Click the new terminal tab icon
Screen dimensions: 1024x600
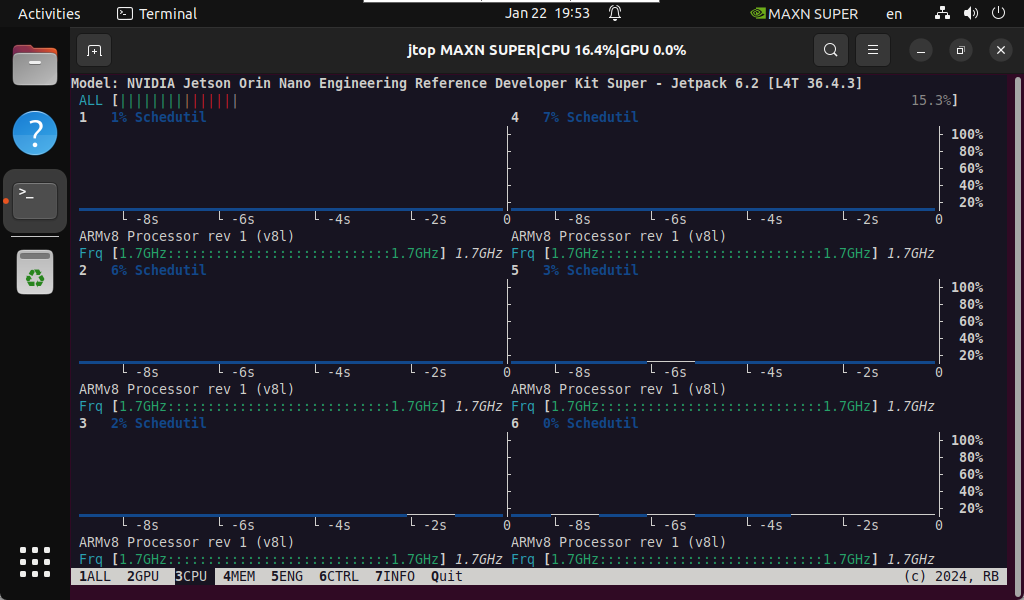(x=94, y=50)
